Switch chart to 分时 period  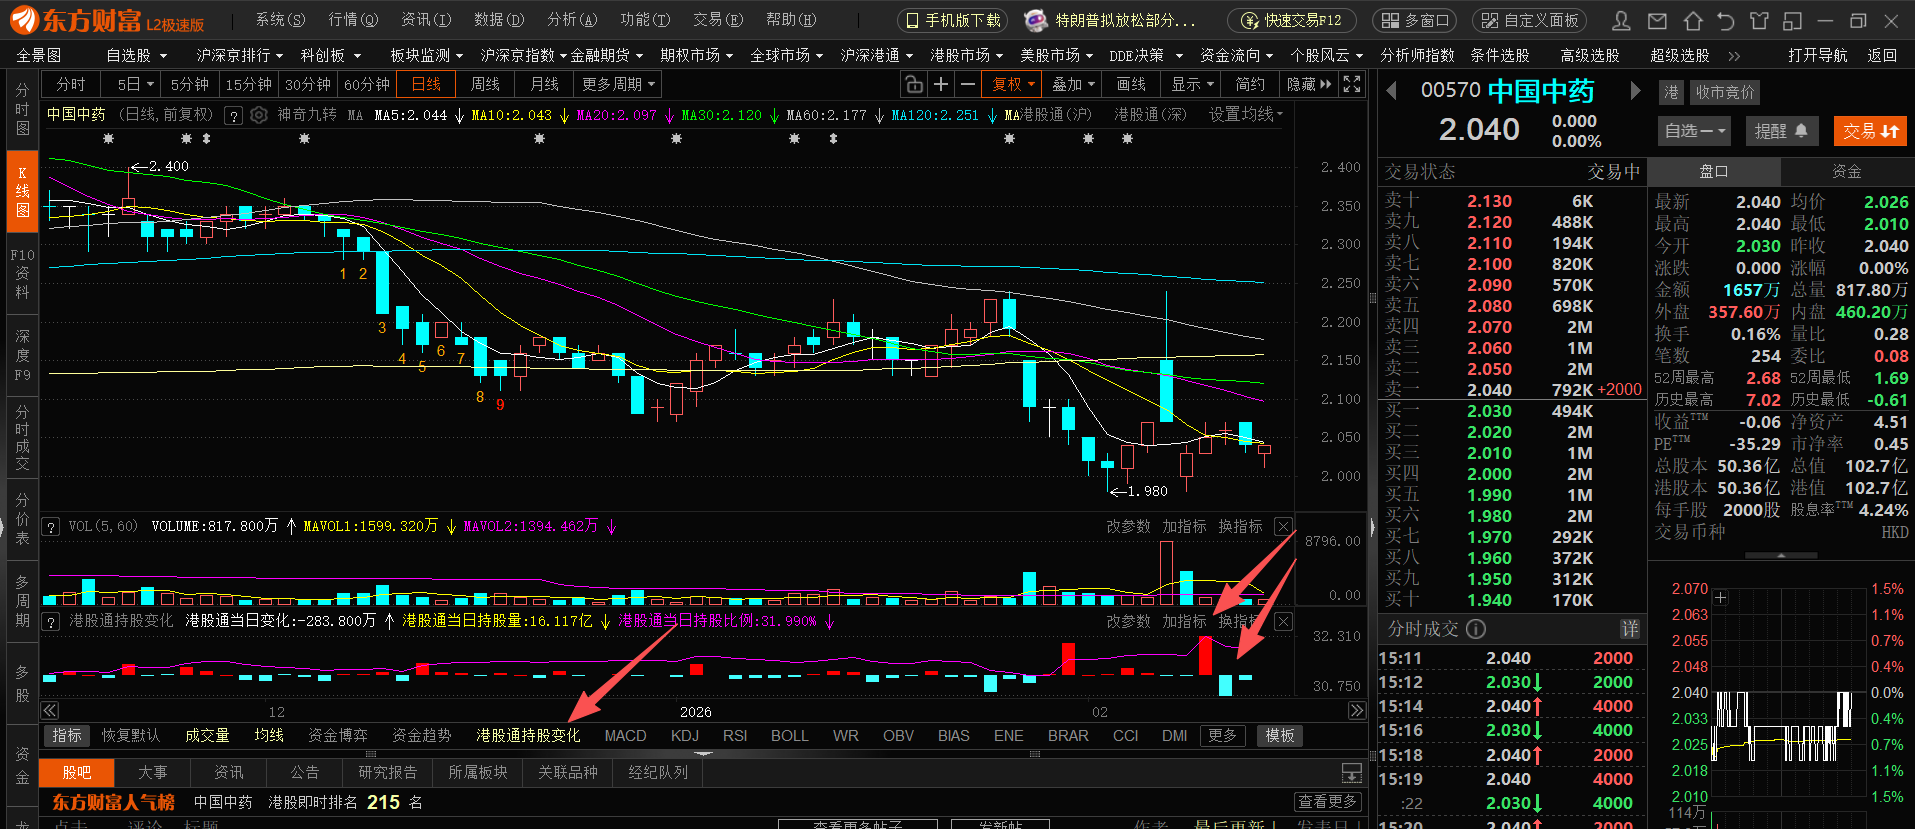[71, 85]
